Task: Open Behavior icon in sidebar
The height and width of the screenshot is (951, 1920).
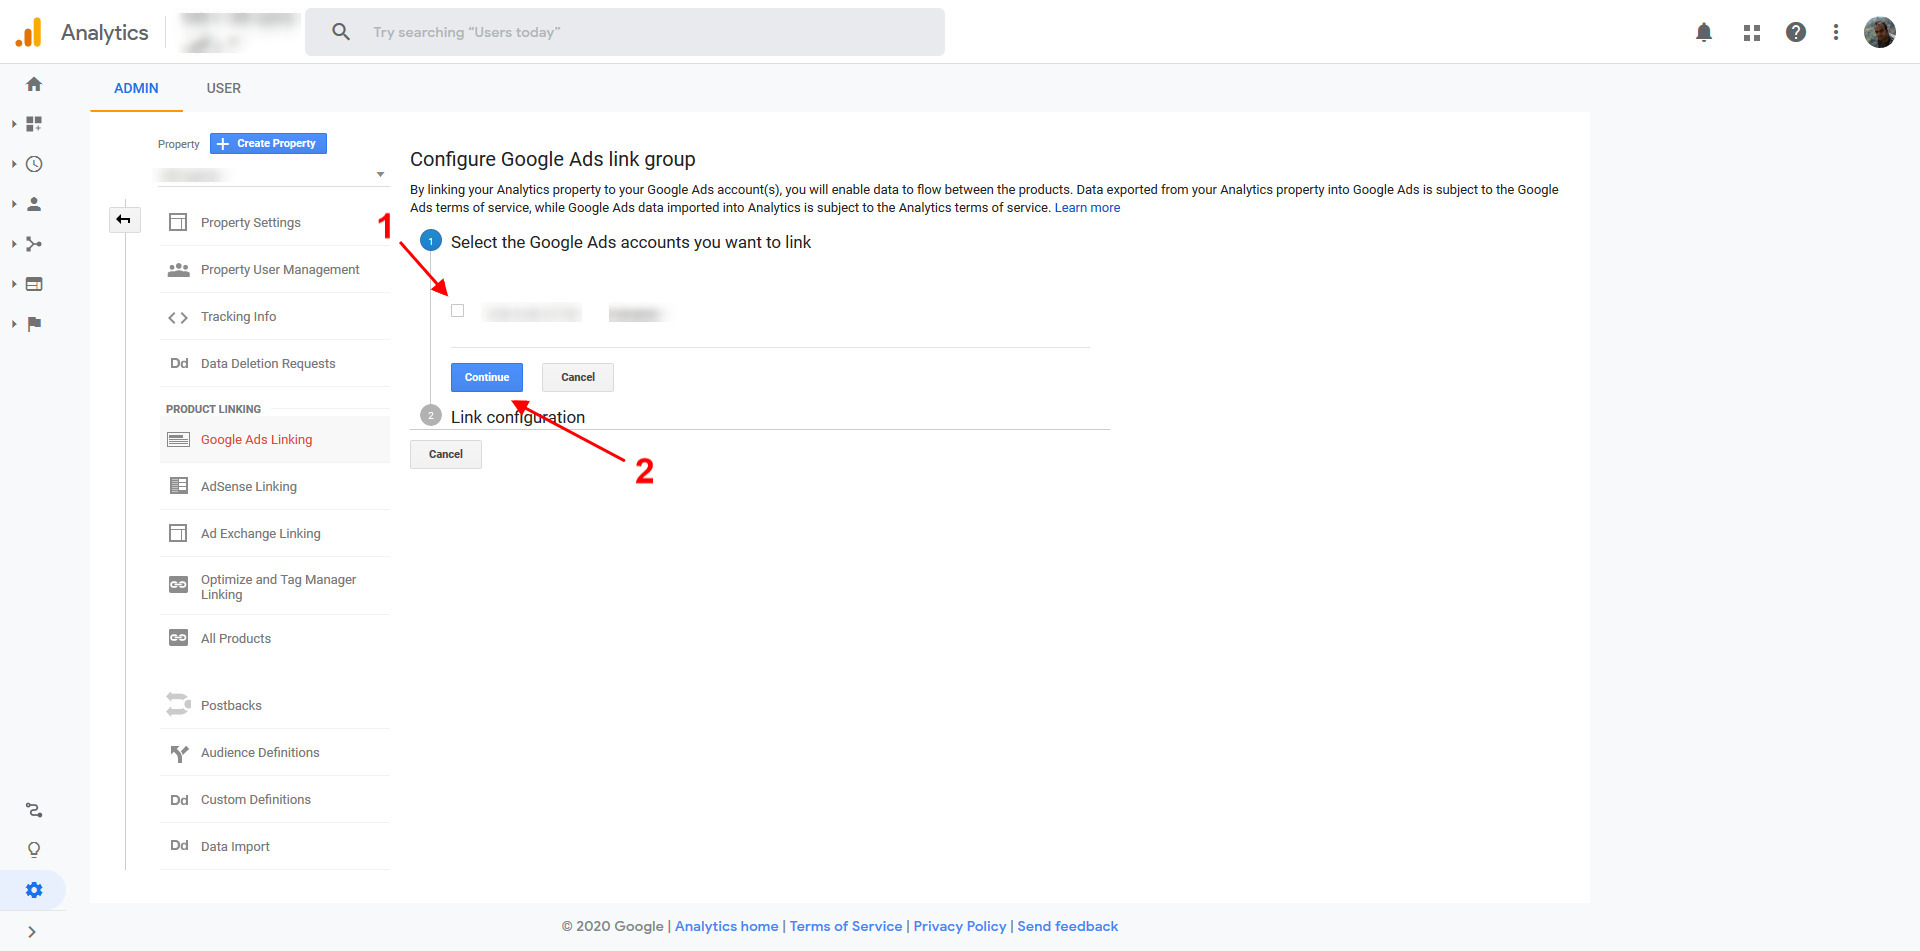Action: coord(34,284)
